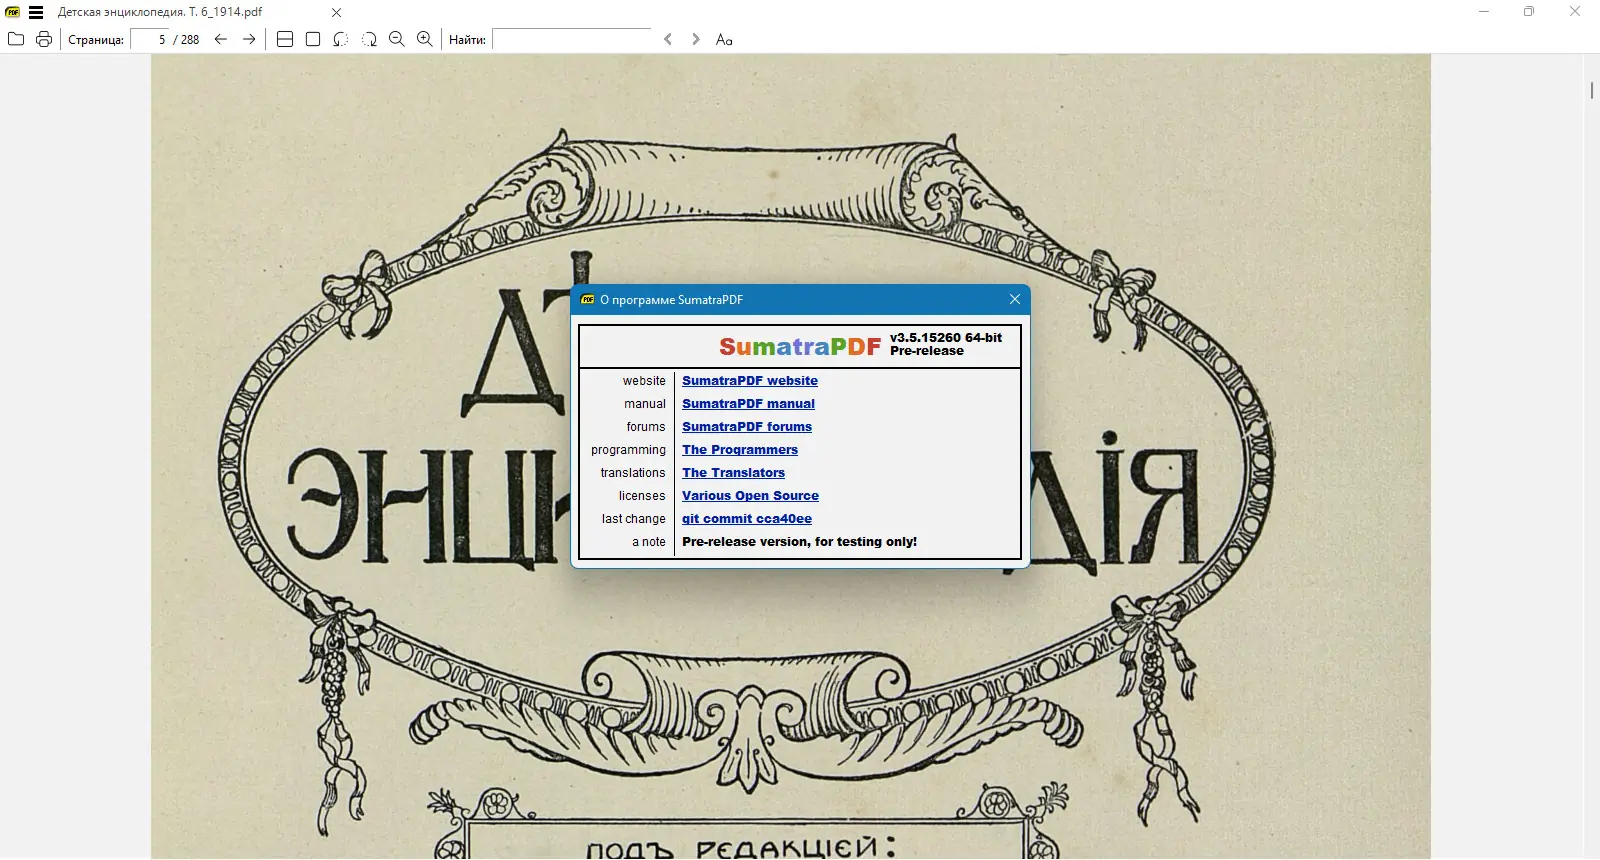Open The Translators link
Image resolution: width=1600 pixels, height=860 pixels.
point(733,473)
